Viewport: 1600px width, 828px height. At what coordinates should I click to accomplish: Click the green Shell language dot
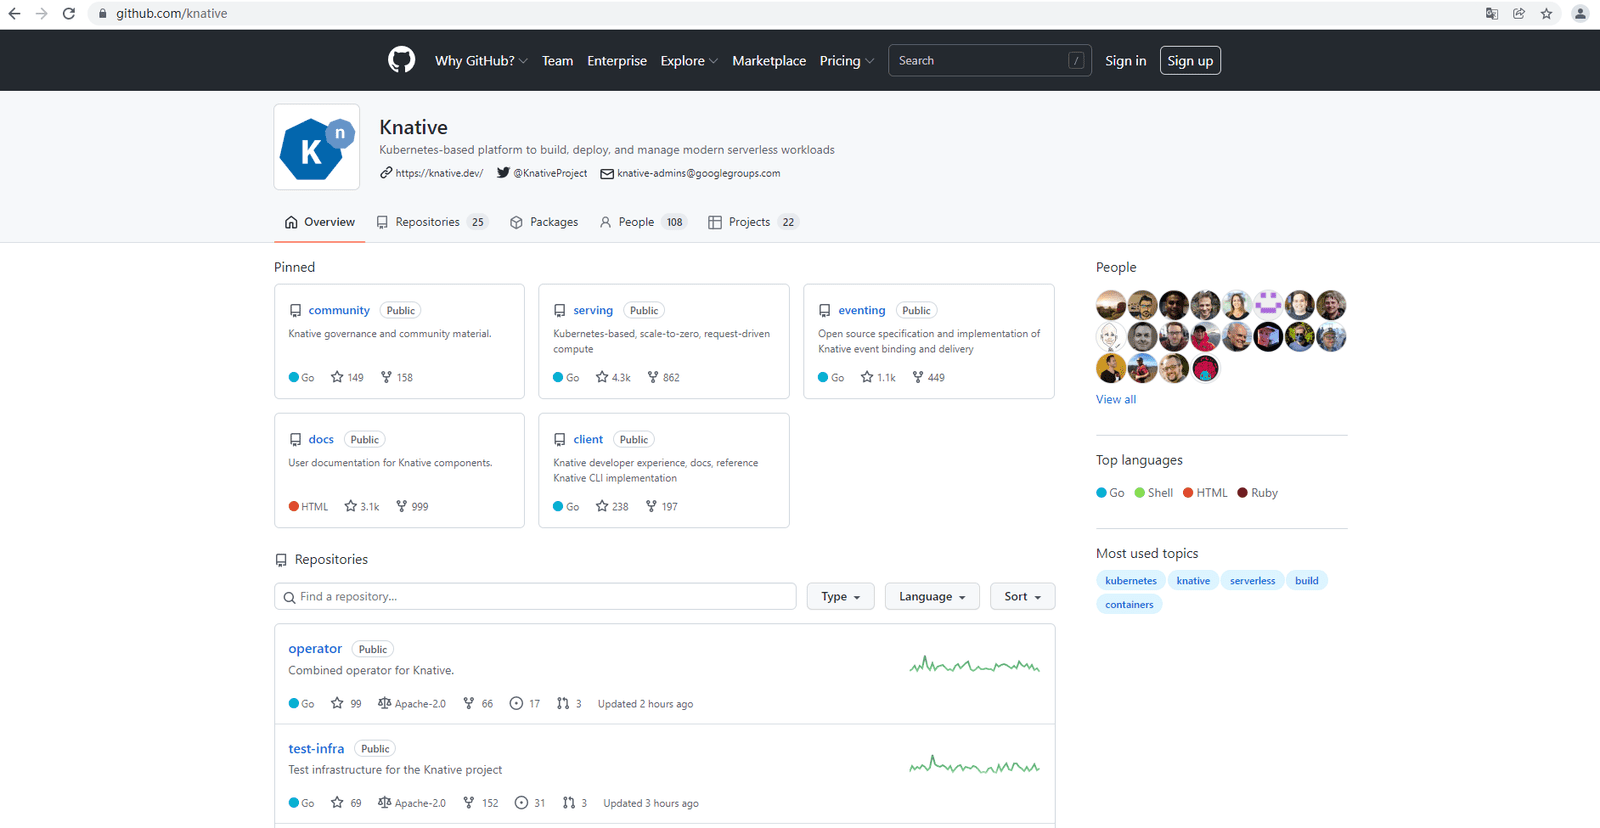(1139, 493)
